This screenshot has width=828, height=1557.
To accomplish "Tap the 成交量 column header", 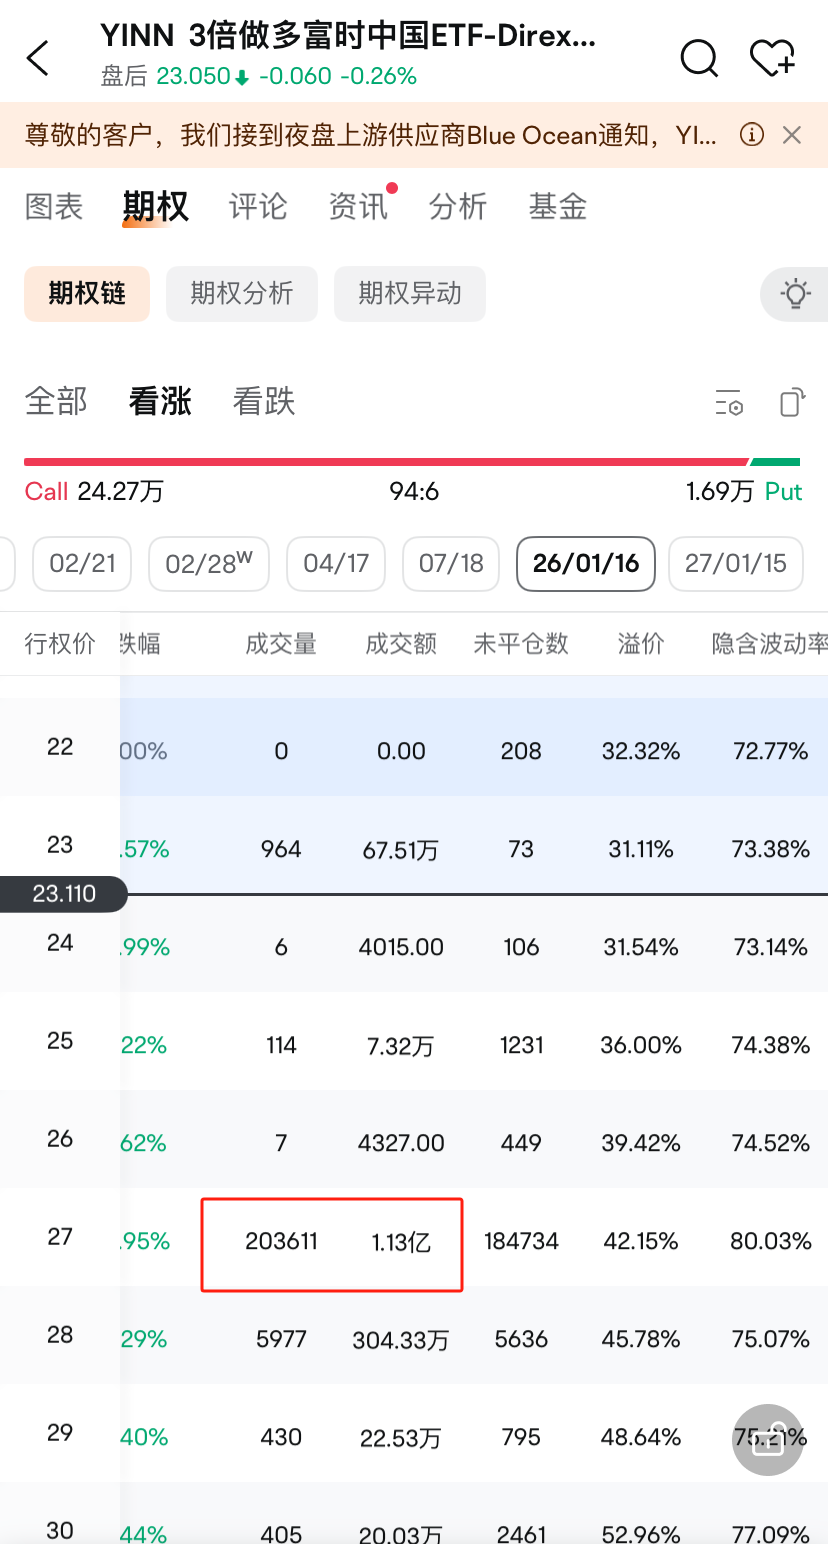I will click(x=281, y=644).
